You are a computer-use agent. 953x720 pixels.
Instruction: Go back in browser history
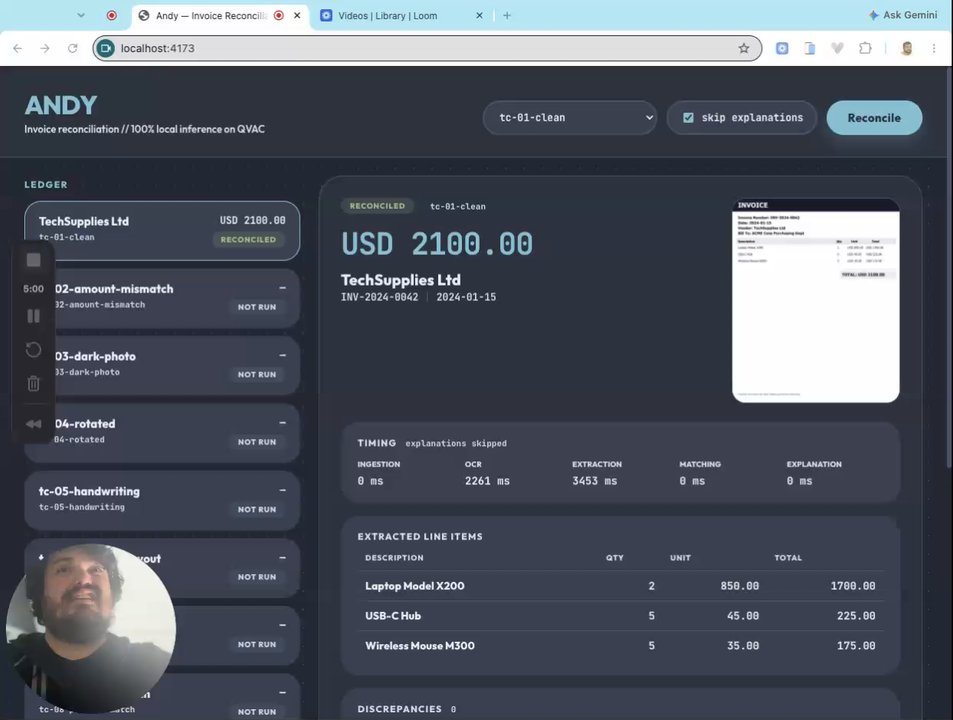coord(18,48)
